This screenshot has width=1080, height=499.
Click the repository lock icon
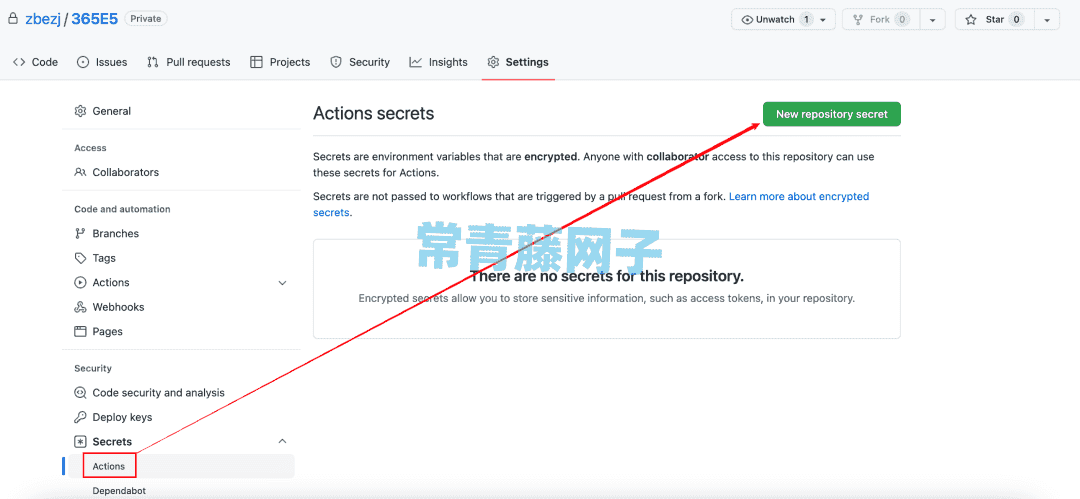[12, 19]
